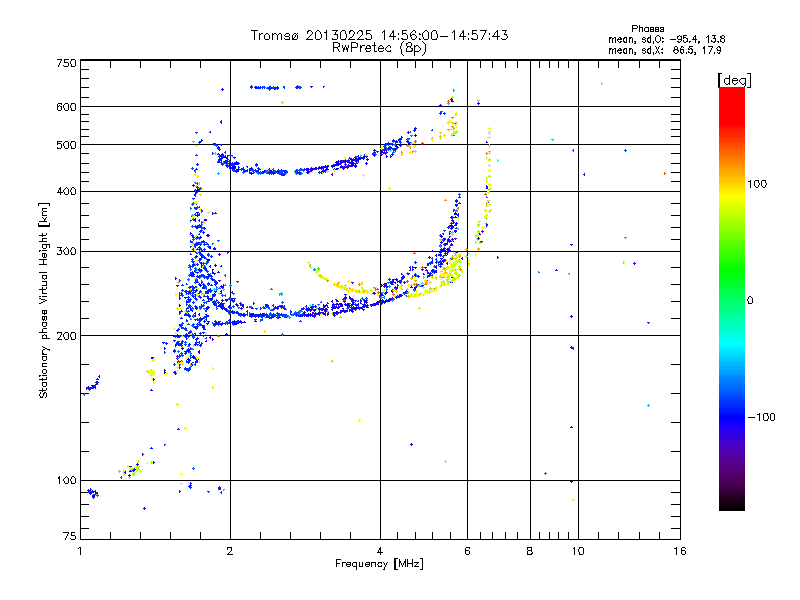Click the 8 MHz frequency tick label

(x=530, y=551)
